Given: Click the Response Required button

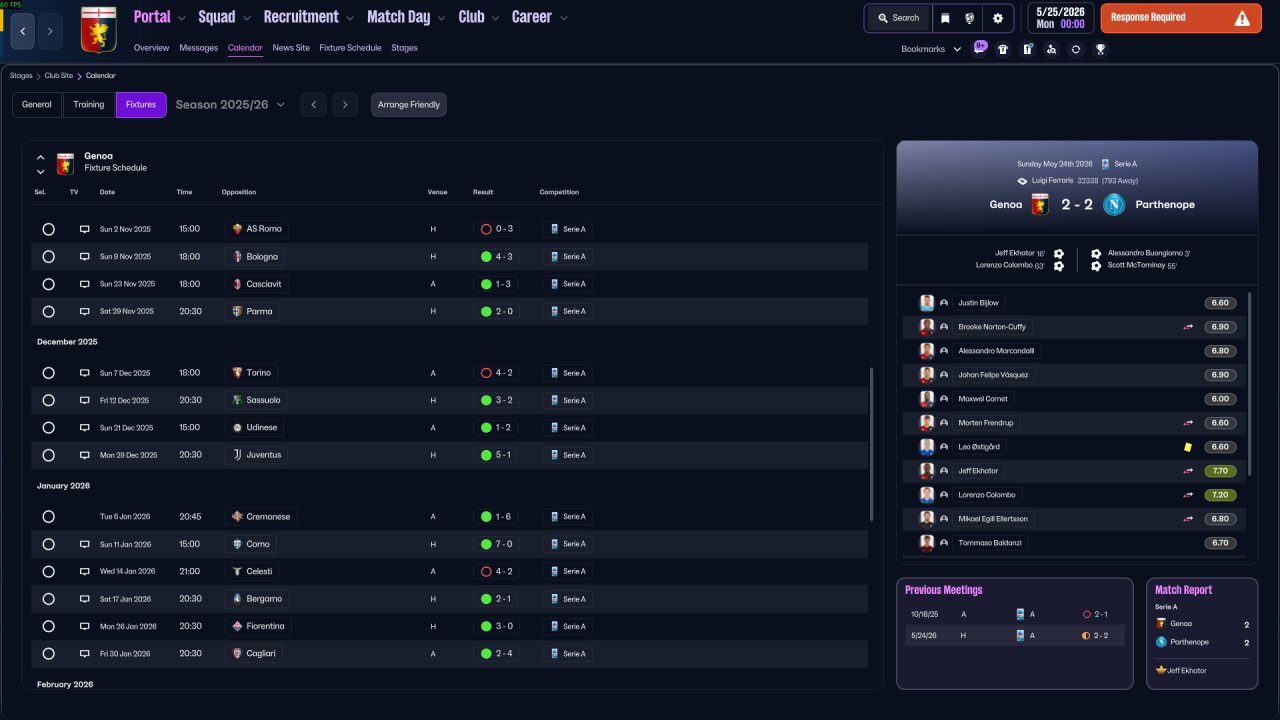Looking at the screenshot, I should click(1181, 18).
